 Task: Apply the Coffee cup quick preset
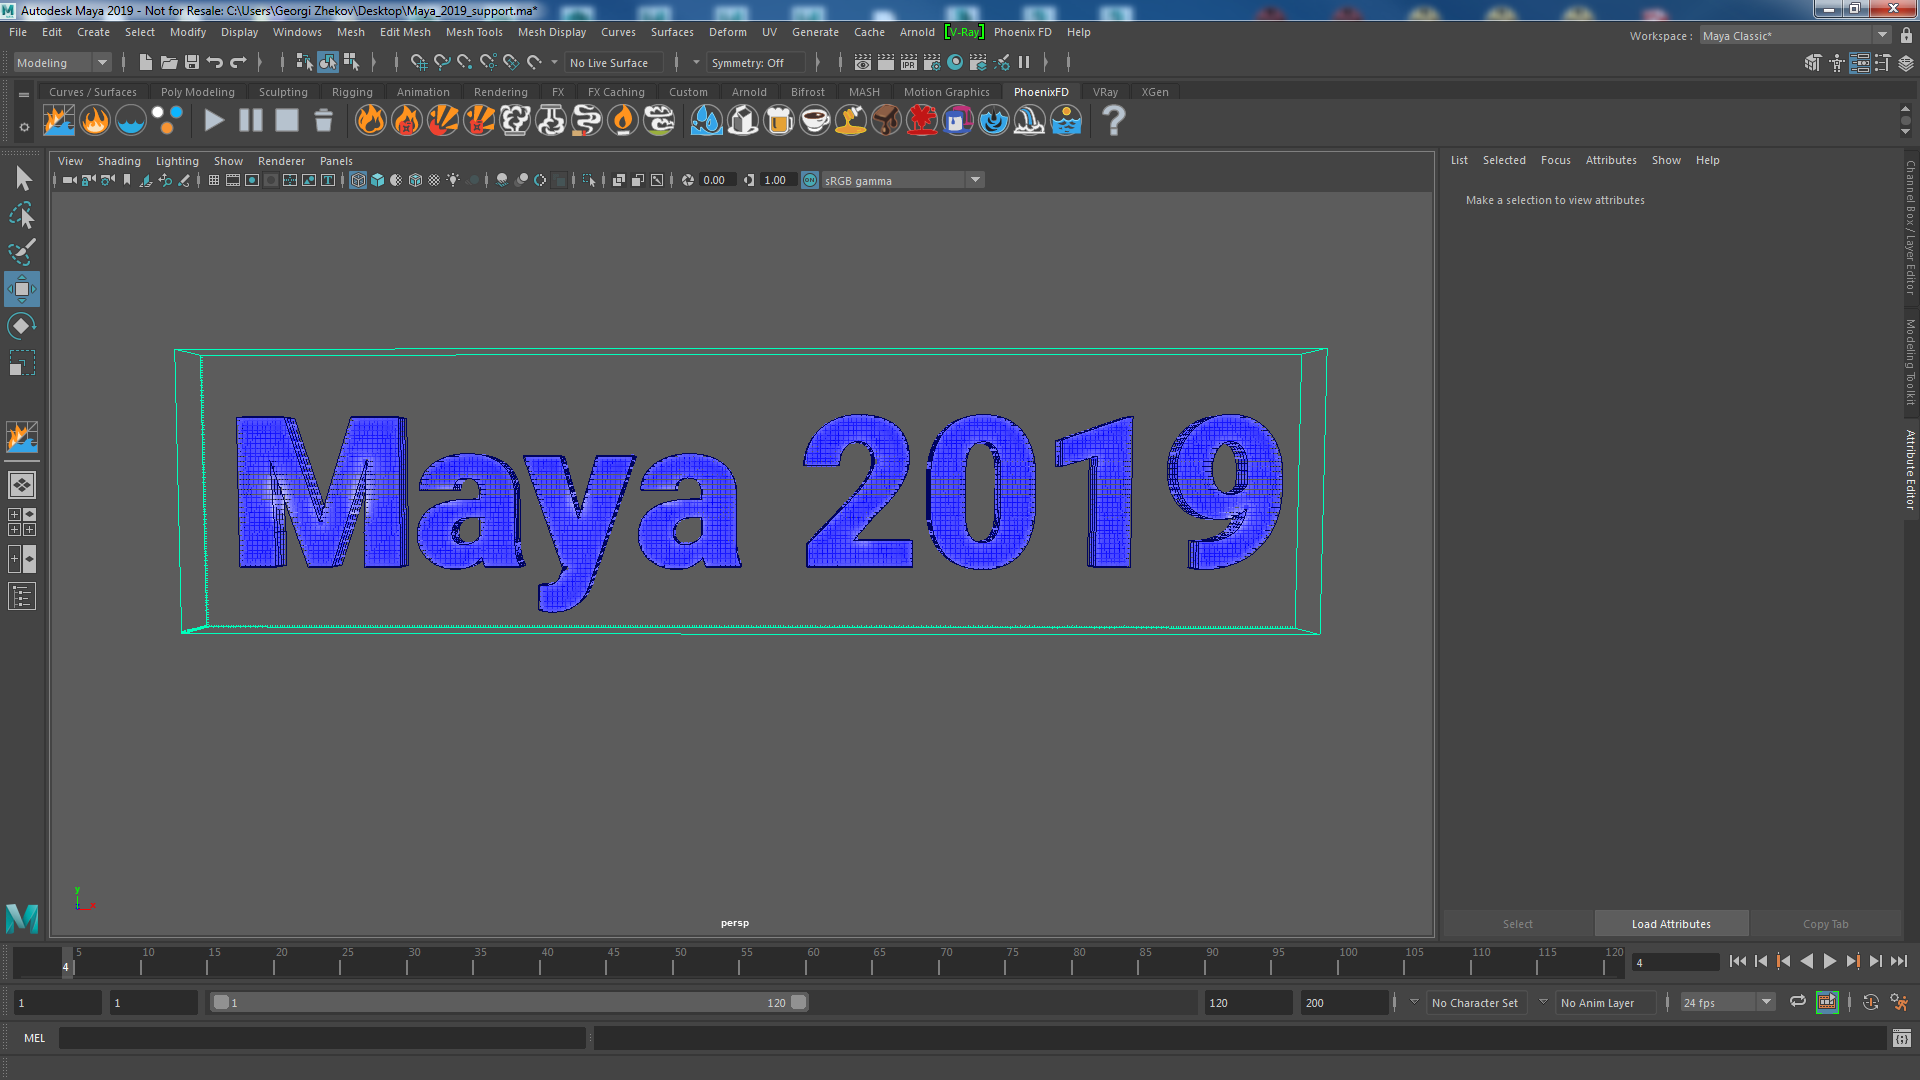tap(814, 121)
